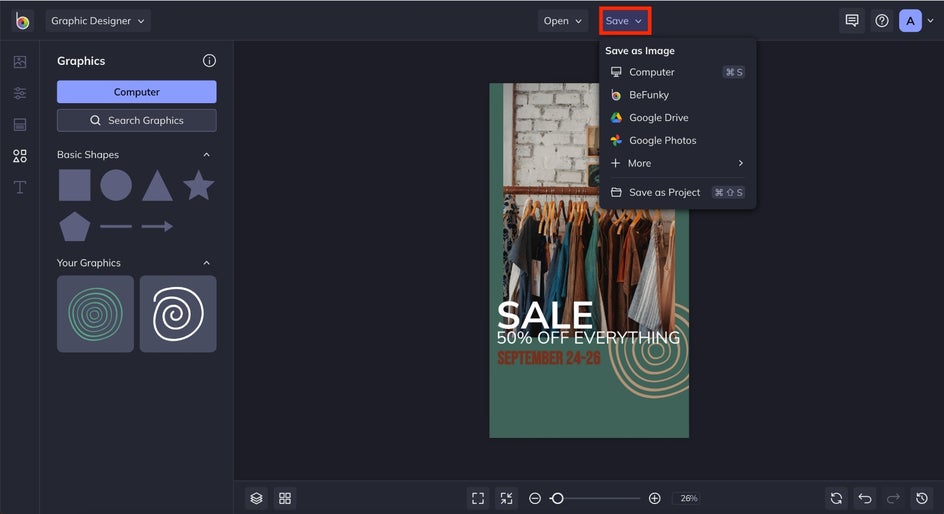Open the Image Manager sidebar icon

[x=19, y=62]
